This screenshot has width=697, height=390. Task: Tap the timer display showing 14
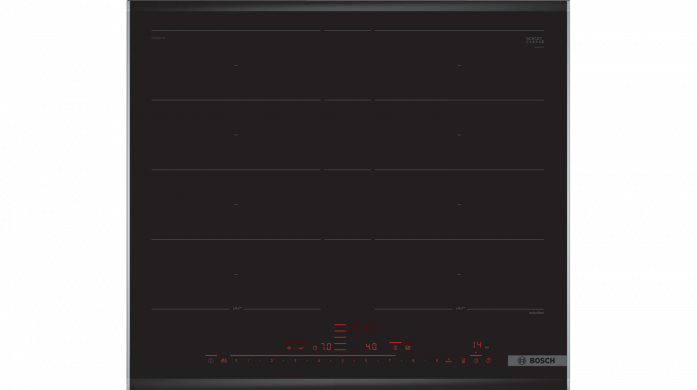coord(477,345)
